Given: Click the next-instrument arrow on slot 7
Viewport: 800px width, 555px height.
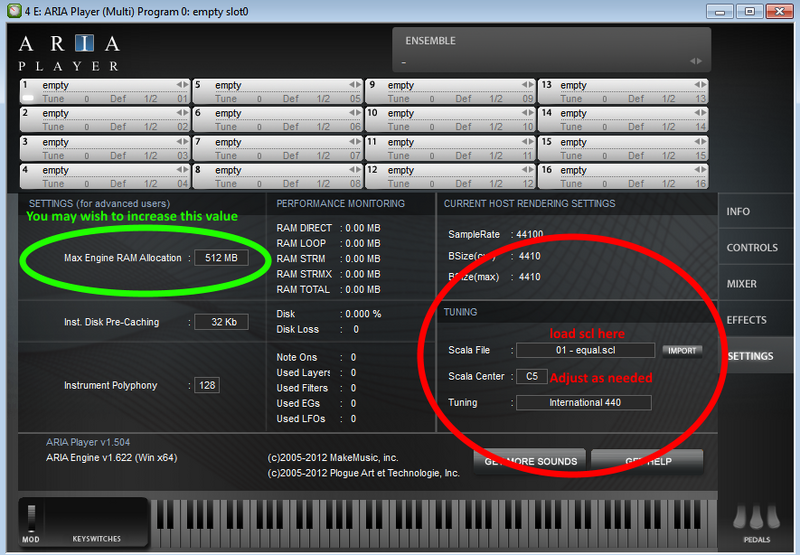Looking at the screenshot, I should click(359, 141).
